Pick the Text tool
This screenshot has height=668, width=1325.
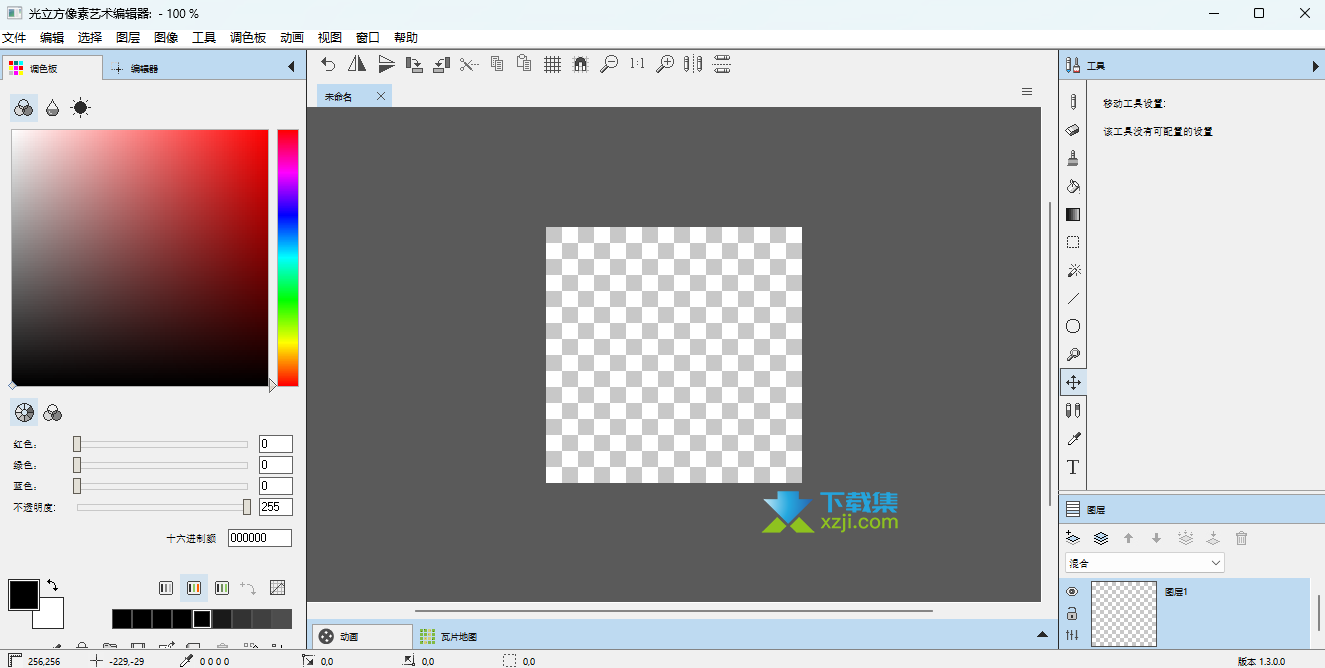click(x=1073, y=467)
